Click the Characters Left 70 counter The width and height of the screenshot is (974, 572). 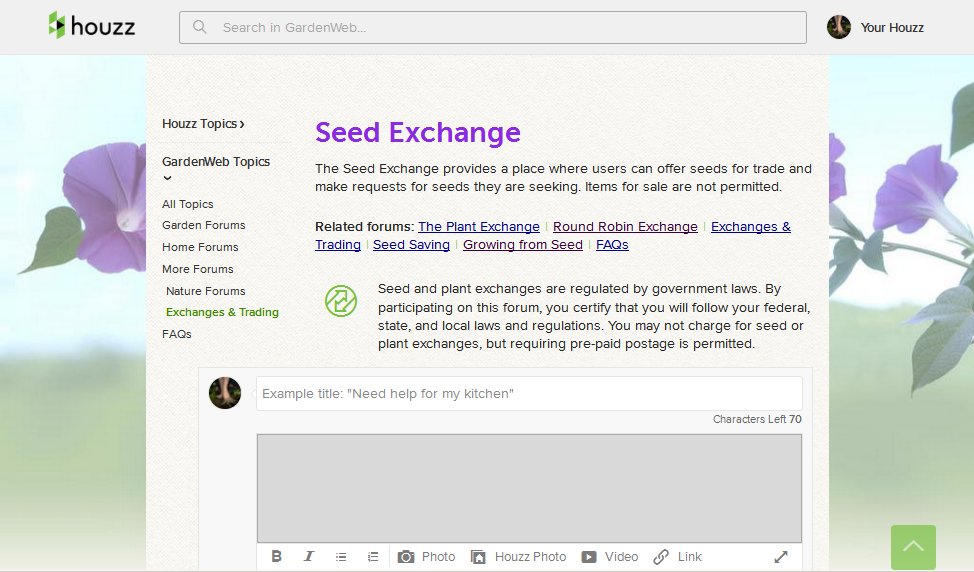757,419
